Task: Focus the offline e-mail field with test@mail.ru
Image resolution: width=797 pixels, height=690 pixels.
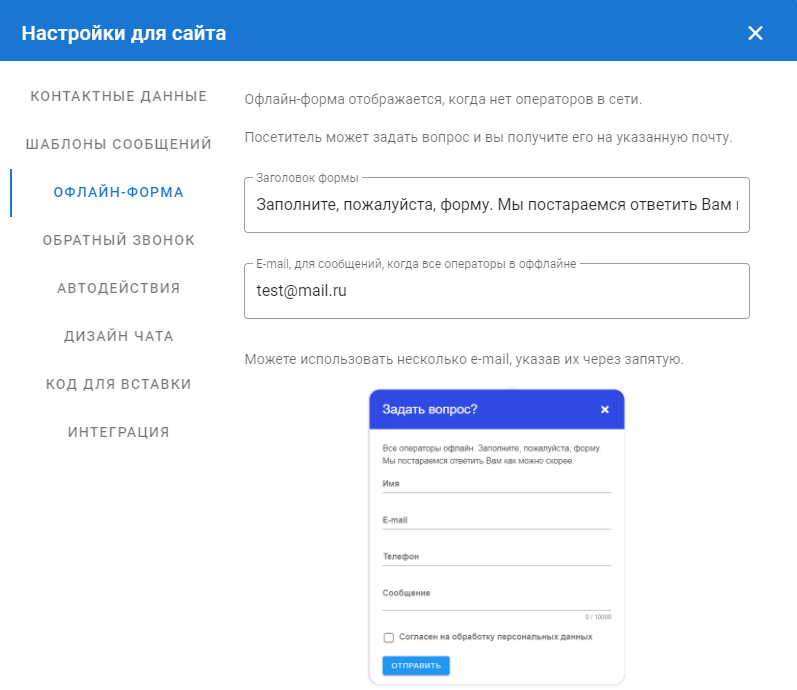Action: (x=496, y=291)
